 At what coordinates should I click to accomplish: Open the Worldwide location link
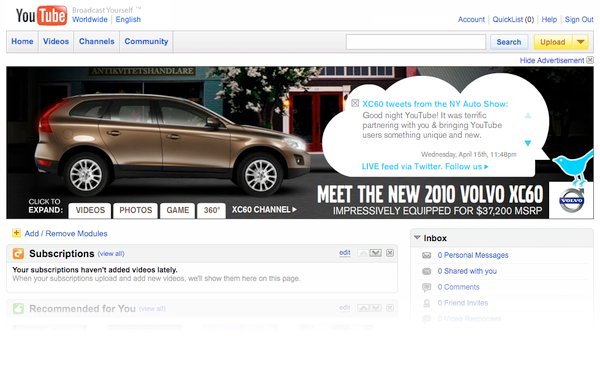(x=90, y=20)
